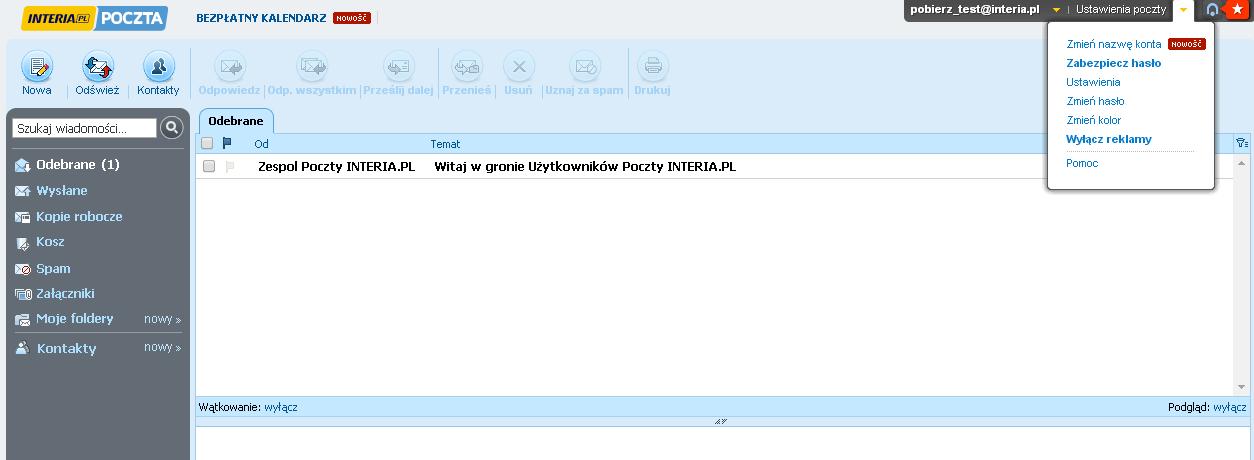Click the message list scrollbar down arrow
1254x460 pixels.
tap(1242, 387)
